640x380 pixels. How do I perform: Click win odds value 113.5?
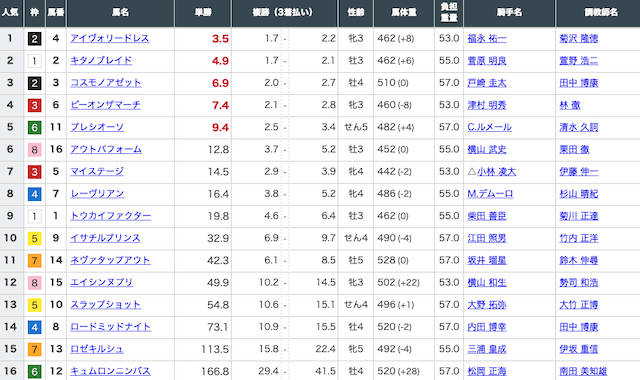pyautogui.click(x=215, y=349)
